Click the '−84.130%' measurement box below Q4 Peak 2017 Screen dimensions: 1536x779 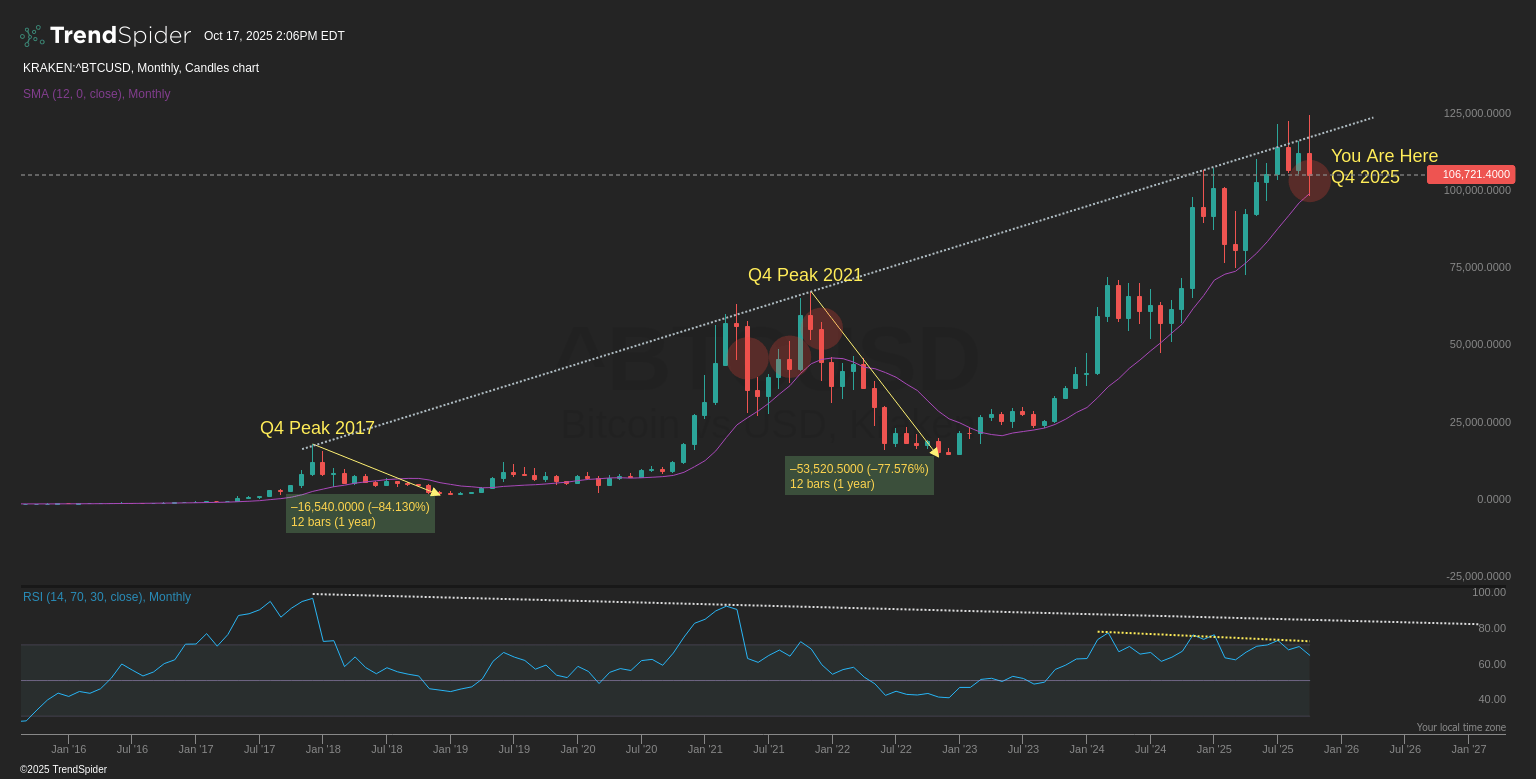tap(360, 514)
